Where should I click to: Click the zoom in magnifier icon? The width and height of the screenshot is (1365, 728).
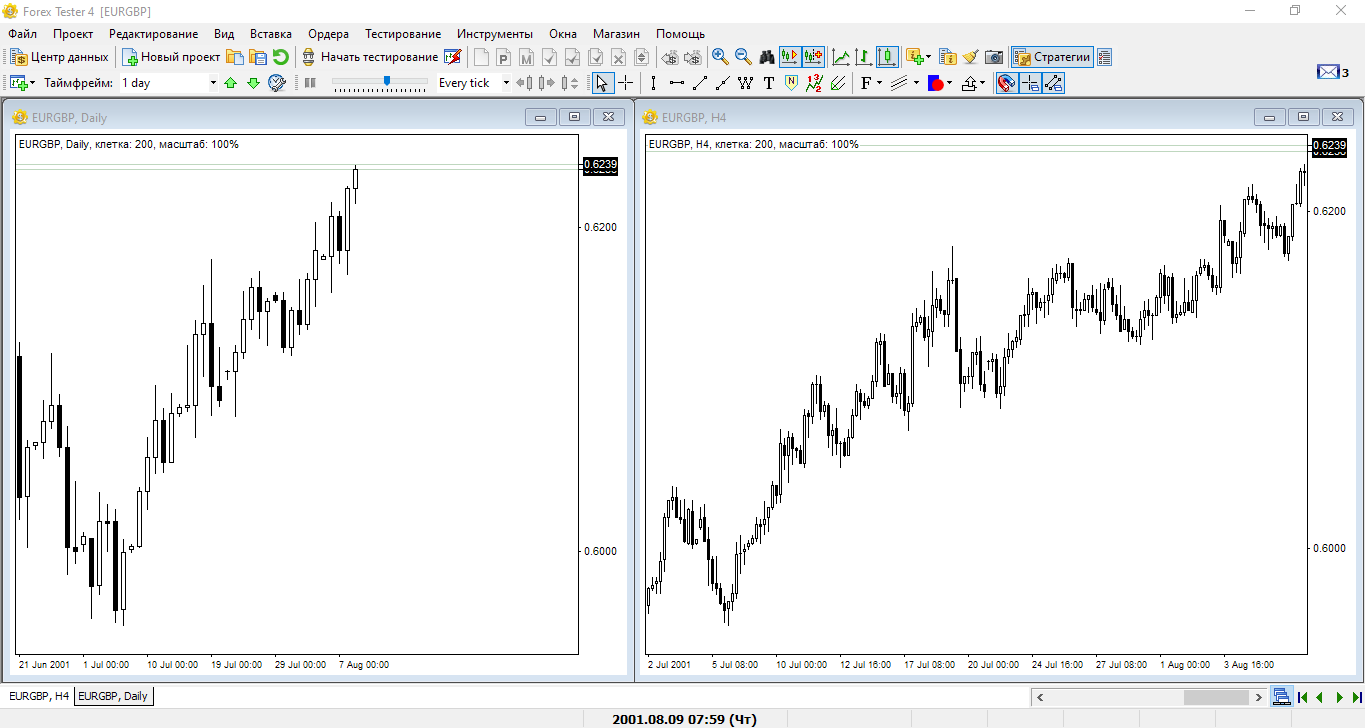pyautogui.click(x=719, y=57)
